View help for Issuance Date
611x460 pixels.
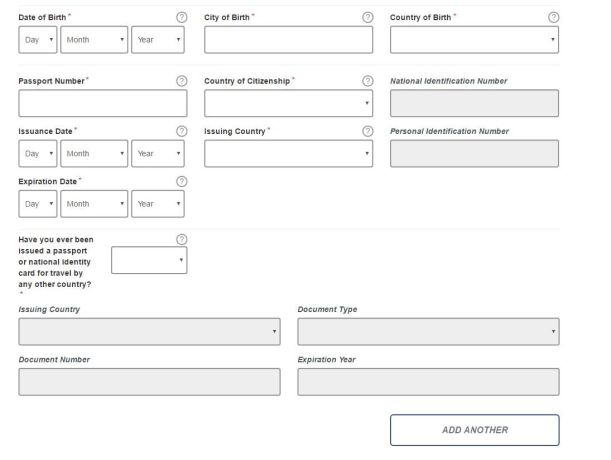click(x=182, y=131)
